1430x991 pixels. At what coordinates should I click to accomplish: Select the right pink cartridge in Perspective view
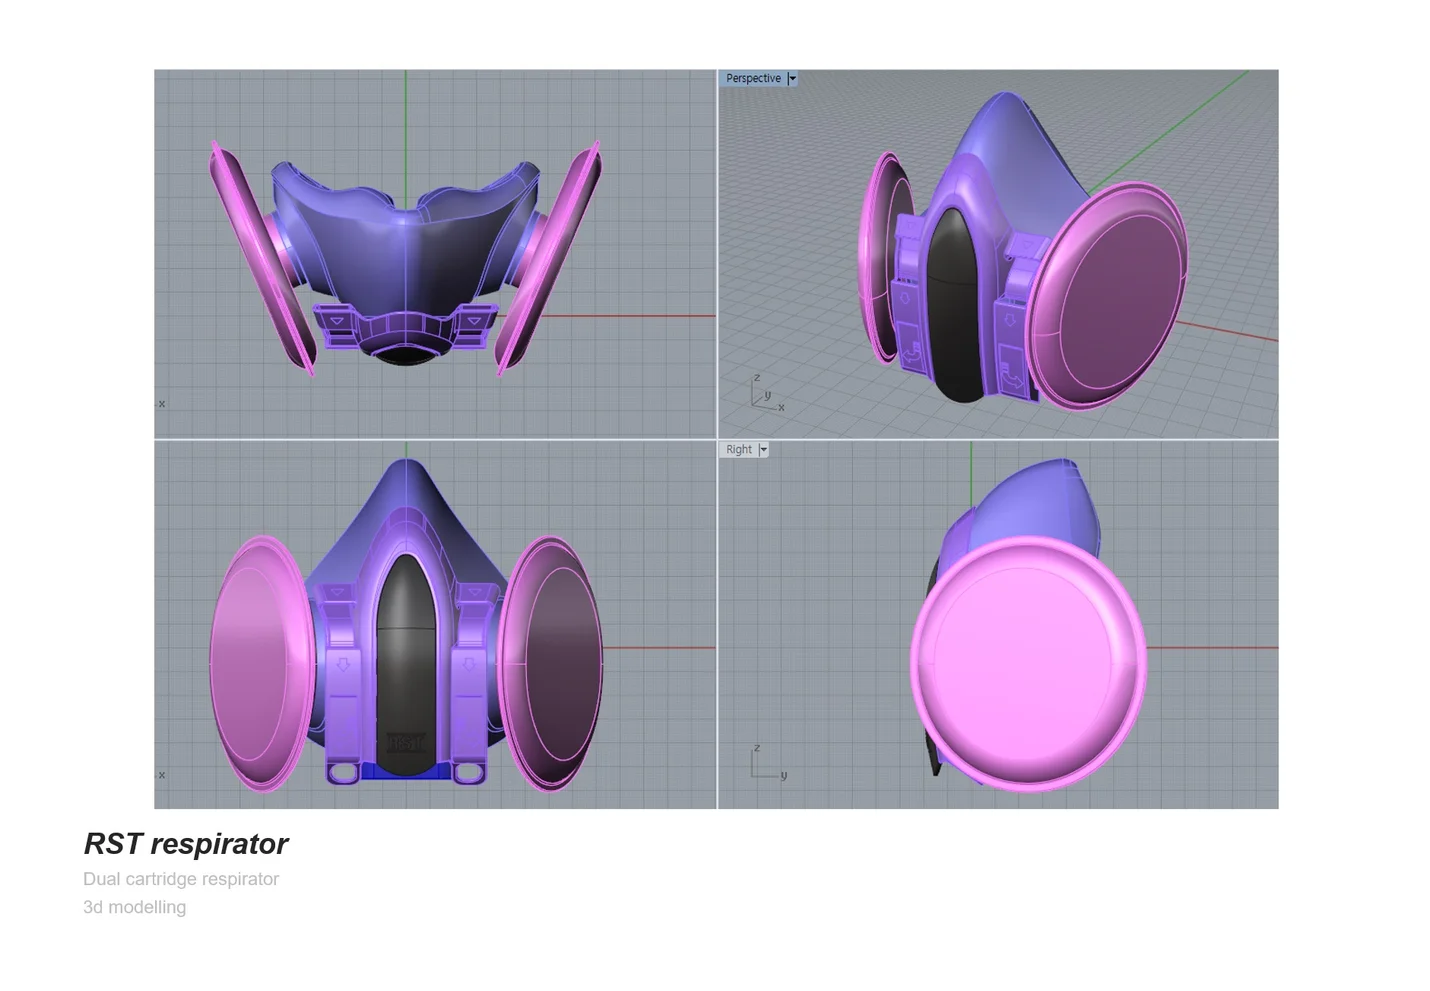[x=1110, y=295]
